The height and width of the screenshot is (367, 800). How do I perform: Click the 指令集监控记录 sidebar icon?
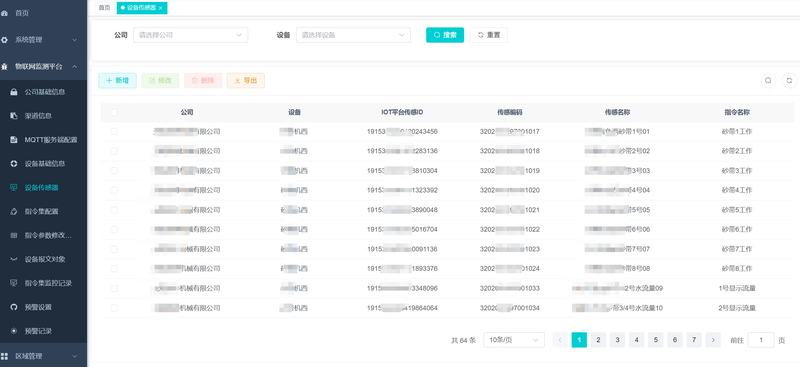click(x=14, y=283)
